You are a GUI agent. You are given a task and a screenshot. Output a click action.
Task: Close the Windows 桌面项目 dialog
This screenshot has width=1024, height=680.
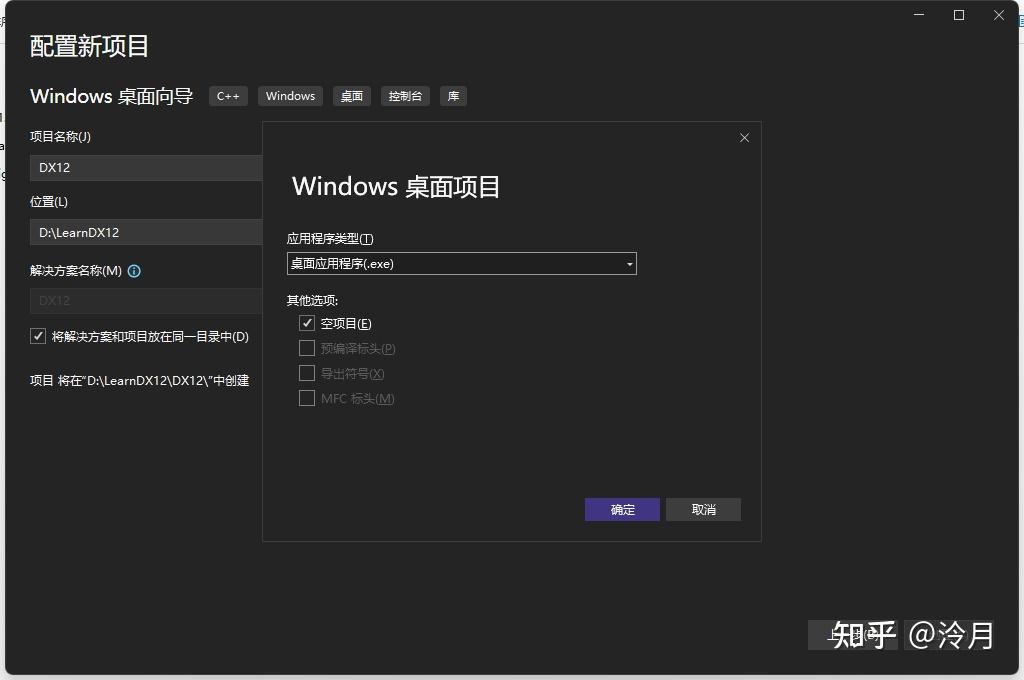coord(744,137)
